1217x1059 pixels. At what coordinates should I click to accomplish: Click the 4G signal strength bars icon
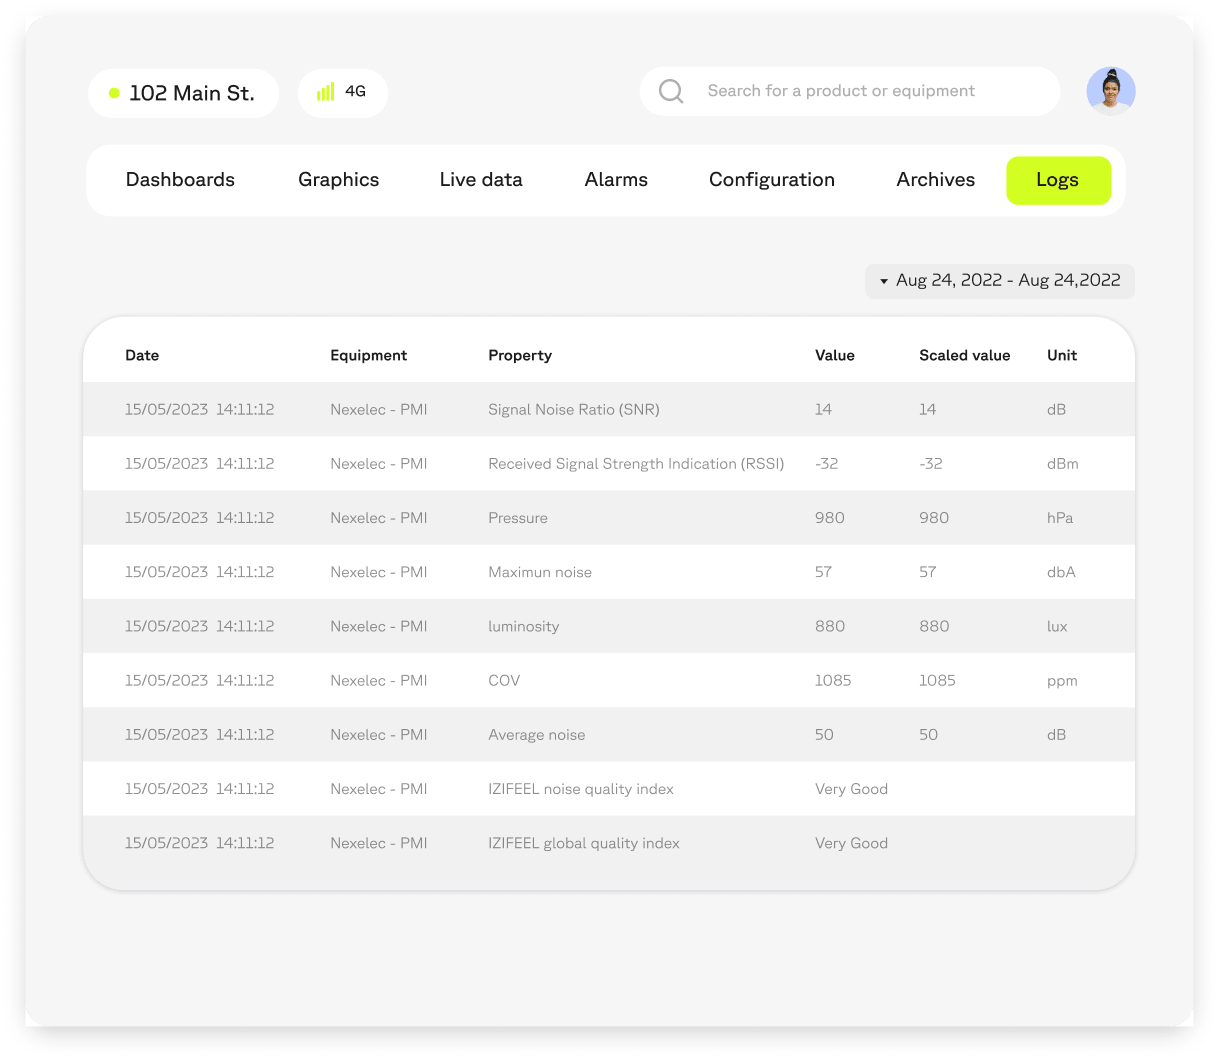(x=325, y=92)
